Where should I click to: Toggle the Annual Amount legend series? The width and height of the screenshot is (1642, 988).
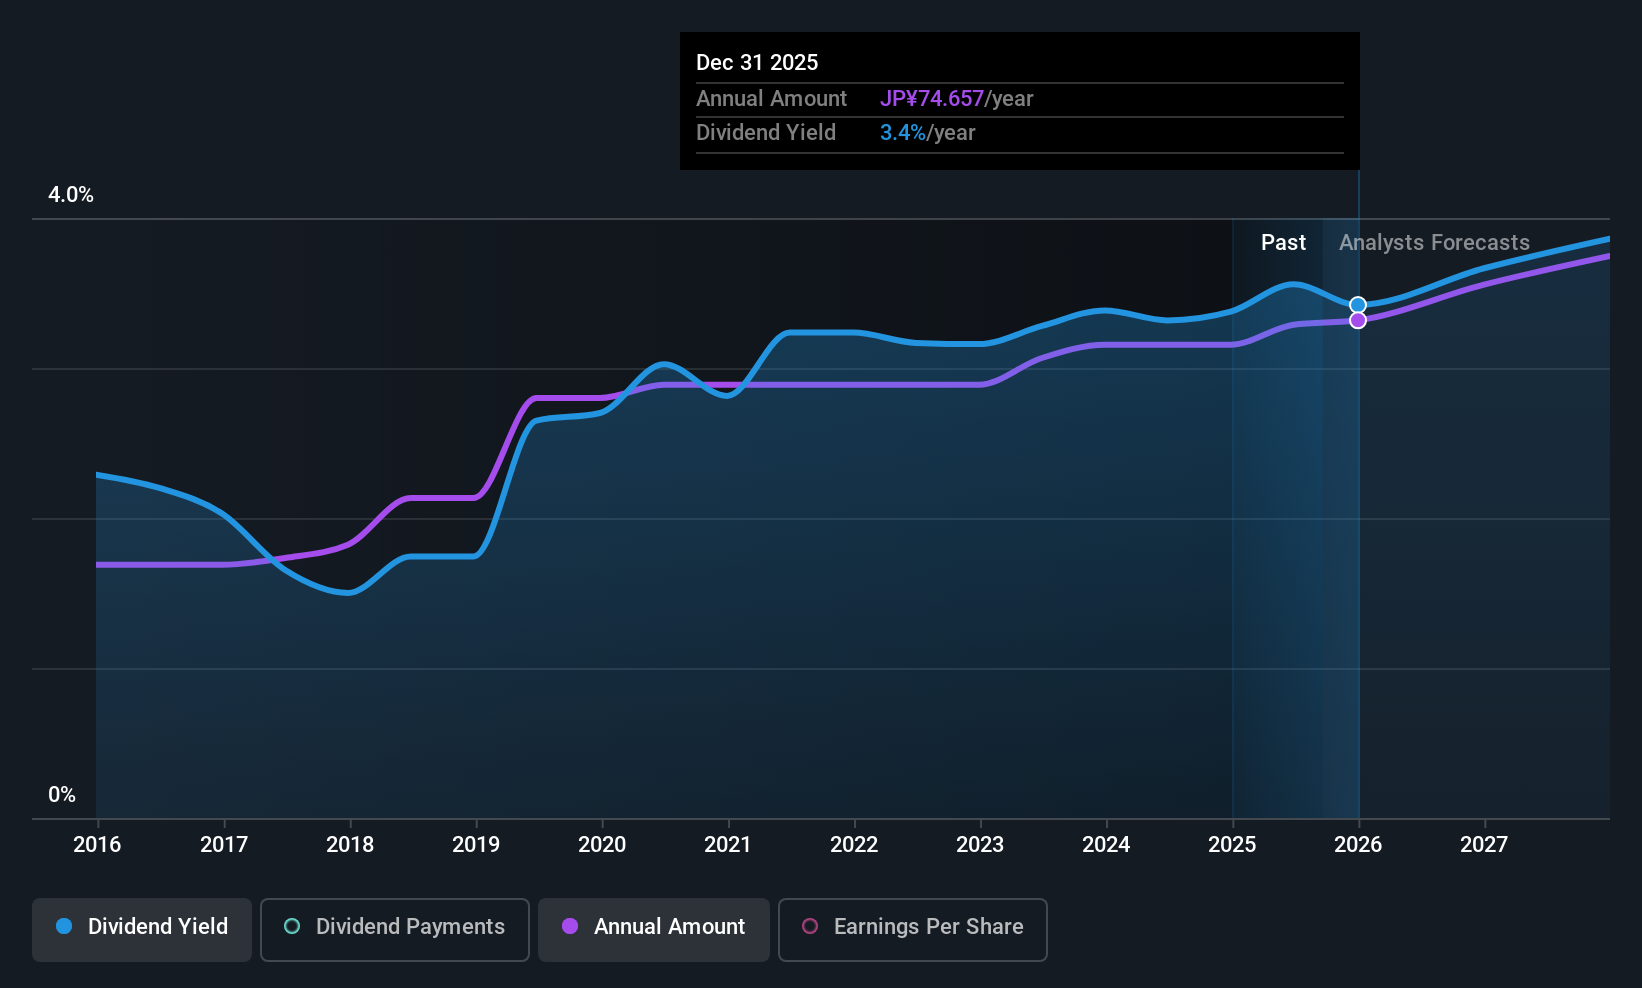point(654,929)
